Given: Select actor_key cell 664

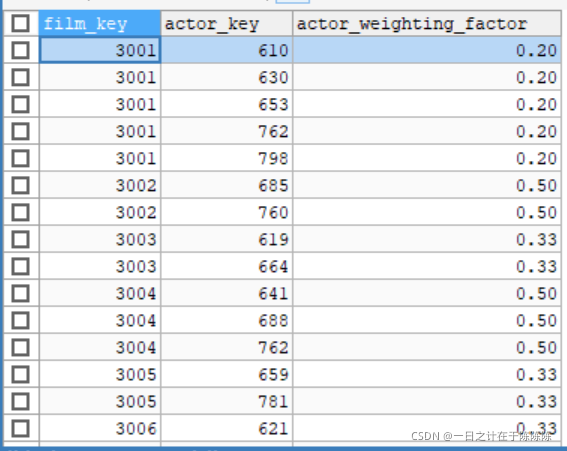Looking at the screenshot, I should 227,266.
